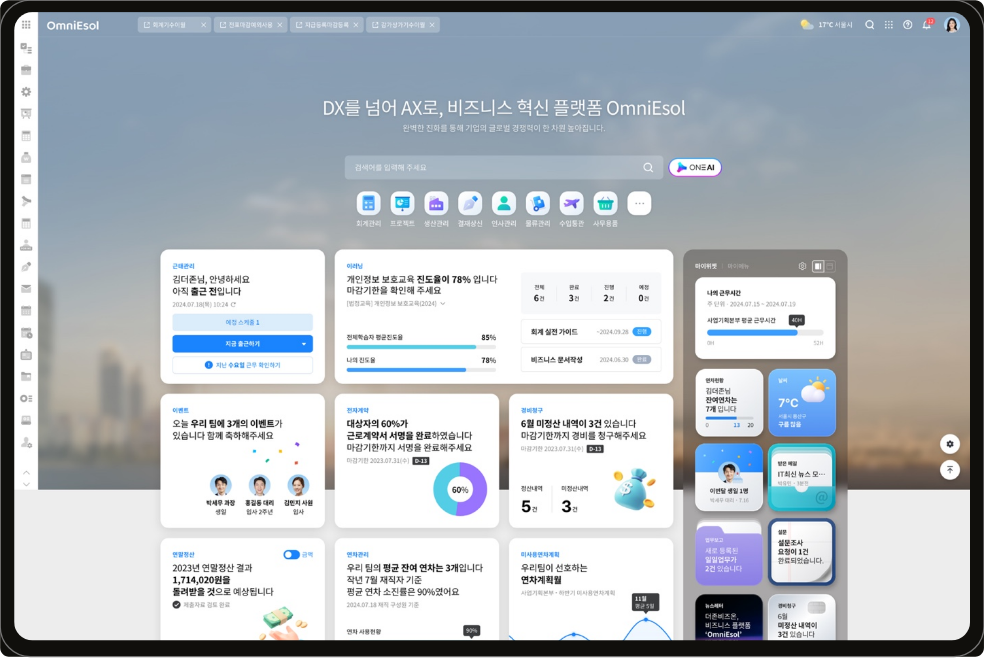Screen dimensions: 985x671
Task: Collapse sidebar with the up chevron
Action: point(26,472)
